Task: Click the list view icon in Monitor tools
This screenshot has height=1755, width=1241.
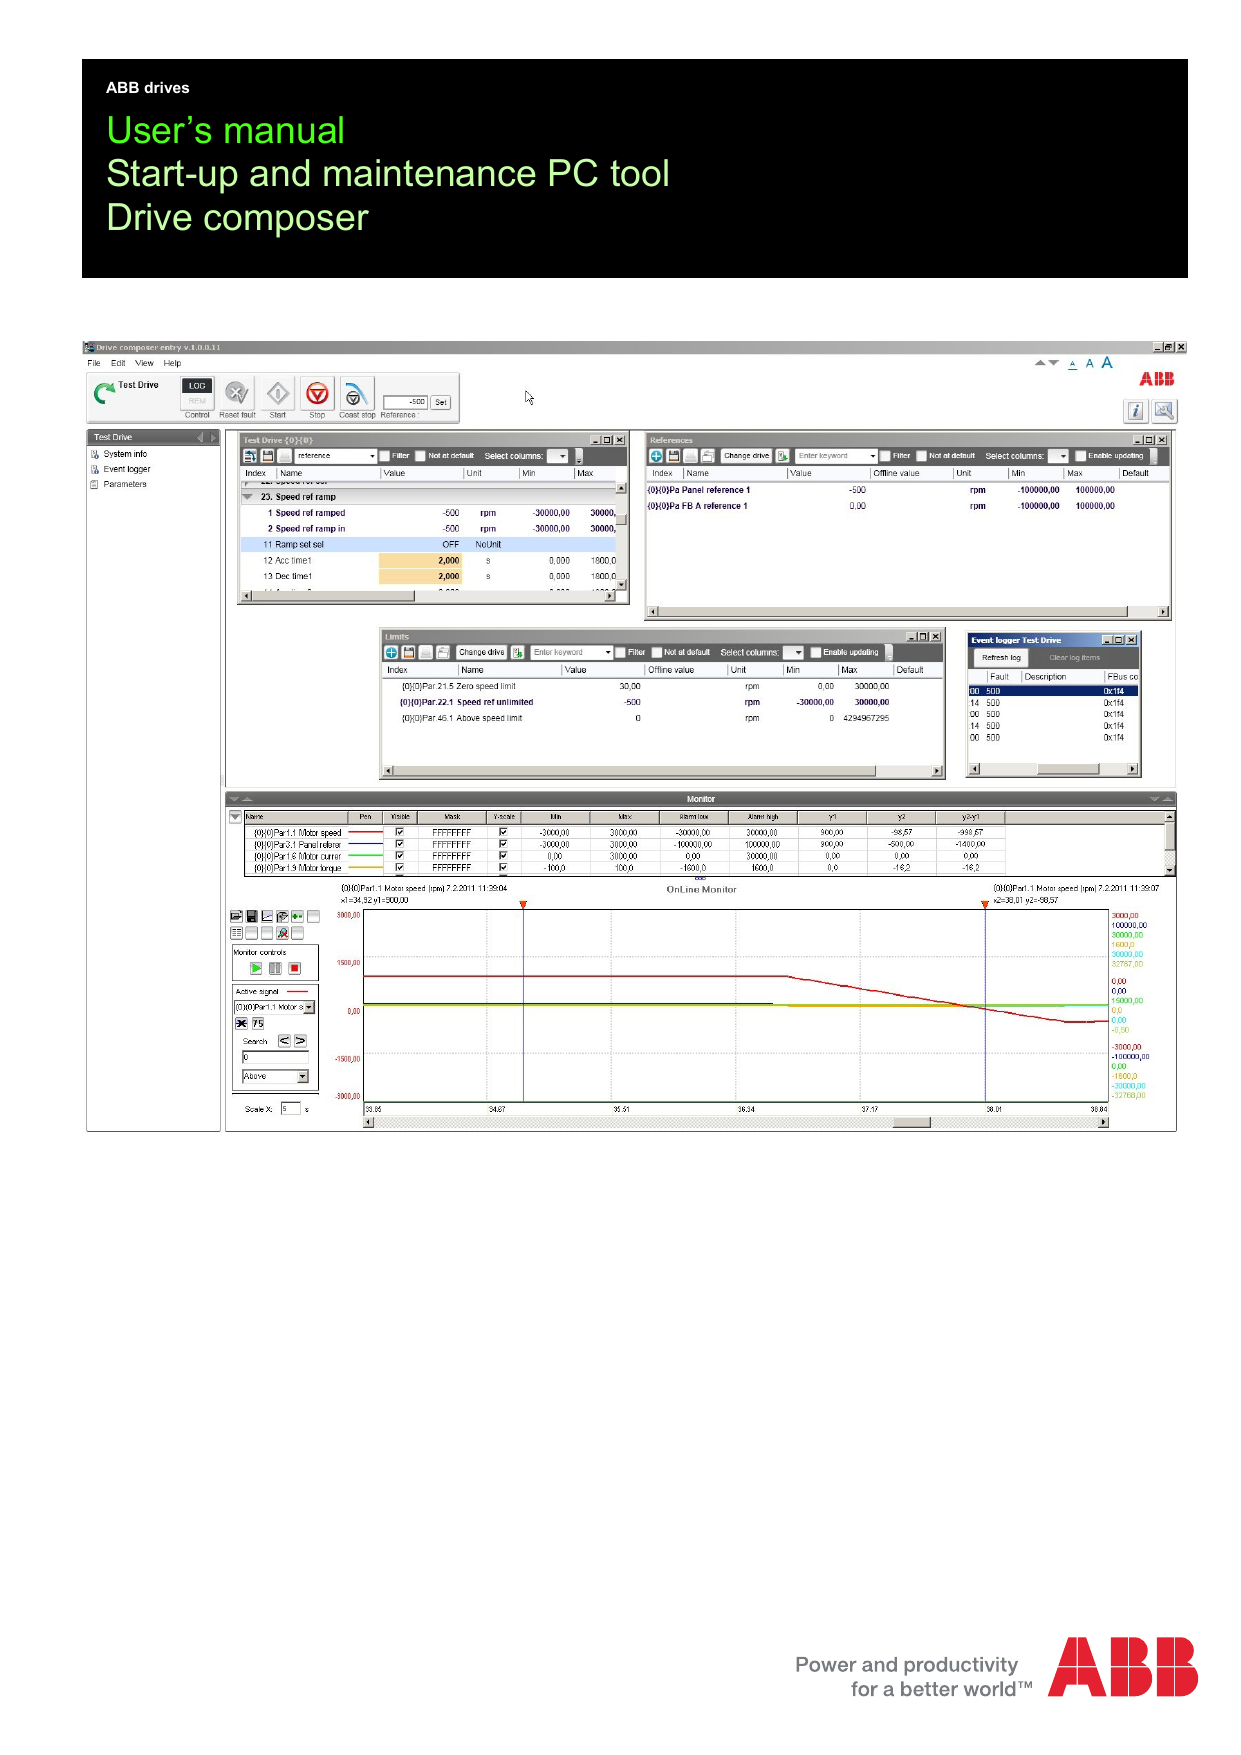Action: [237, 933]
